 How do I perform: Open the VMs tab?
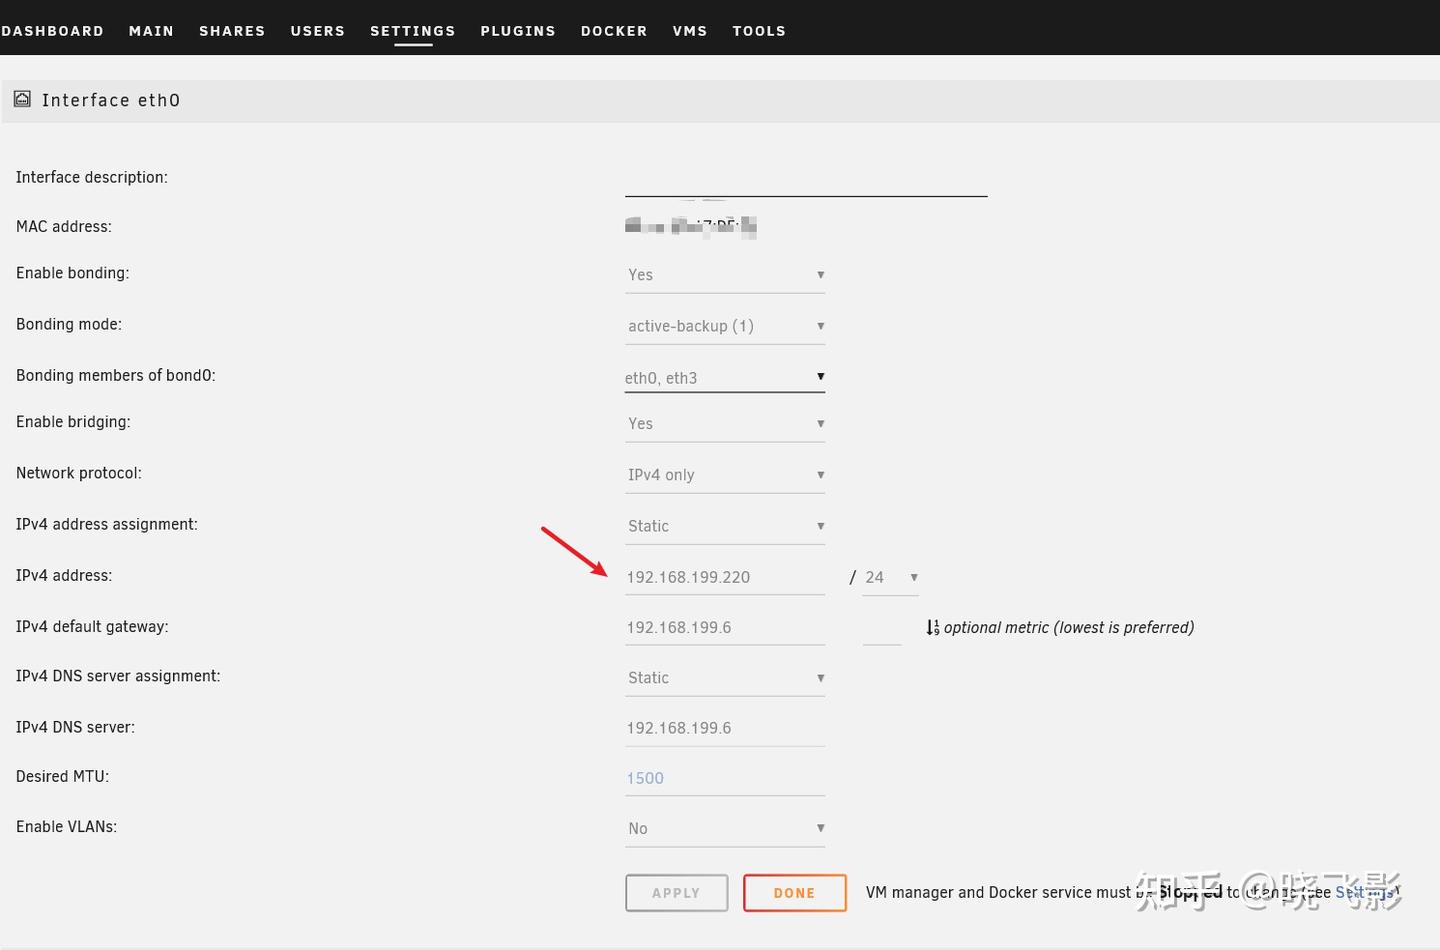click(x=690, y=31)
